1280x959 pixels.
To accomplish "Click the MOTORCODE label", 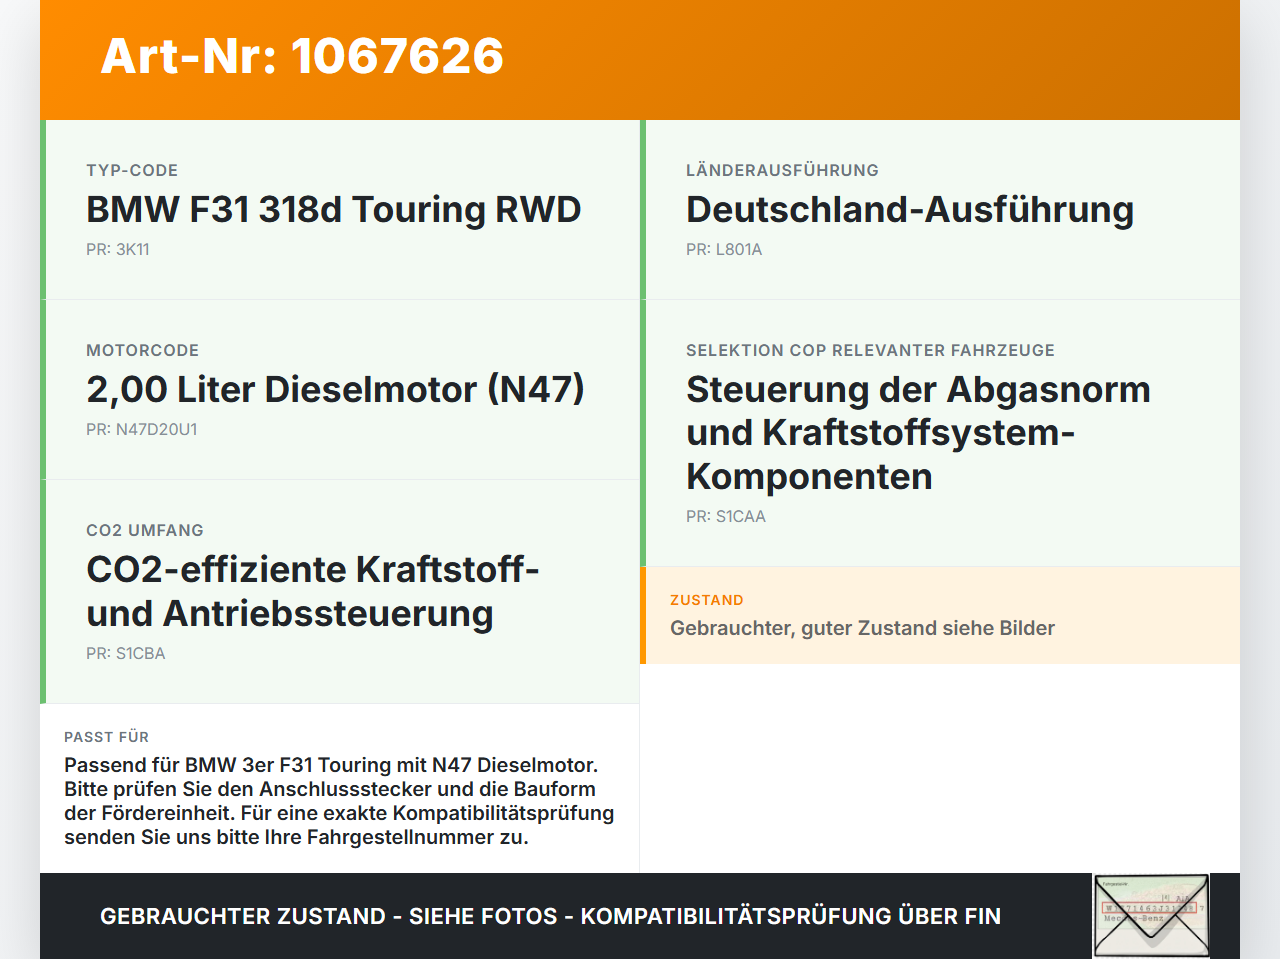I will tap(143, 350).
